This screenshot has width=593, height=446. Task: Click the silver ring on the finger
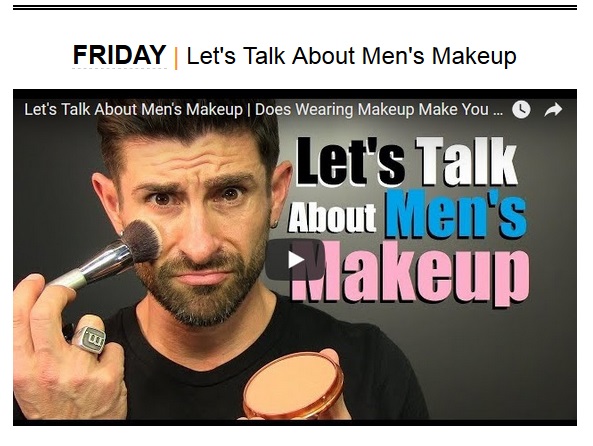[90, 338]
